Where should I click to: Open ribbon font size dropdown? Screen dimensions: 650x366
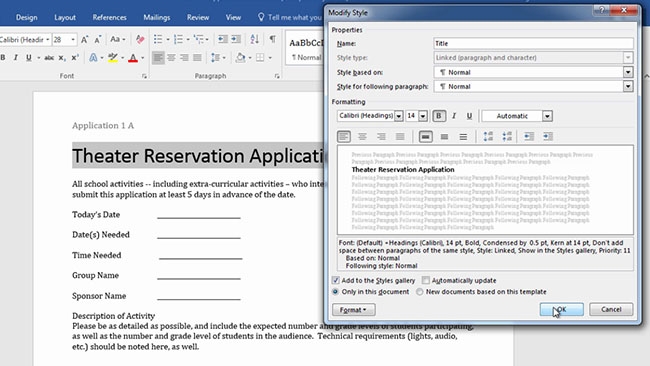tap(73, 40)
